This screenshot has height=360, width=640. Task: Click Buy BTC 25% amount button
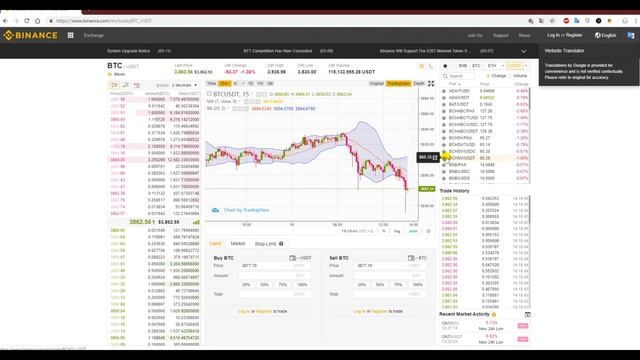coord(246,284)
